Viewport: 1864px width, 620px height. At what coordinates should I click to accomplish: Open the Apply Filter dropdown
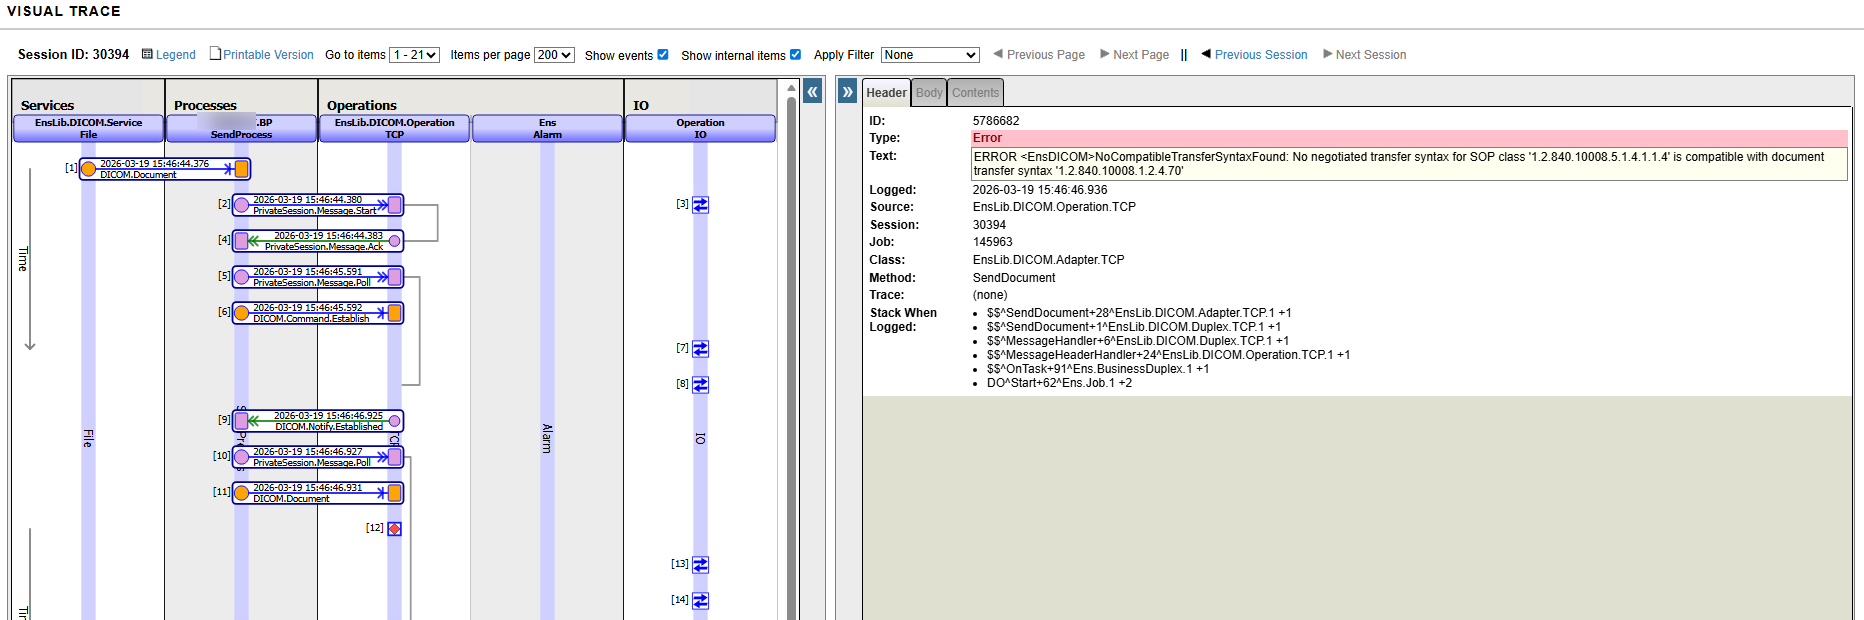(x=929, y=55)
